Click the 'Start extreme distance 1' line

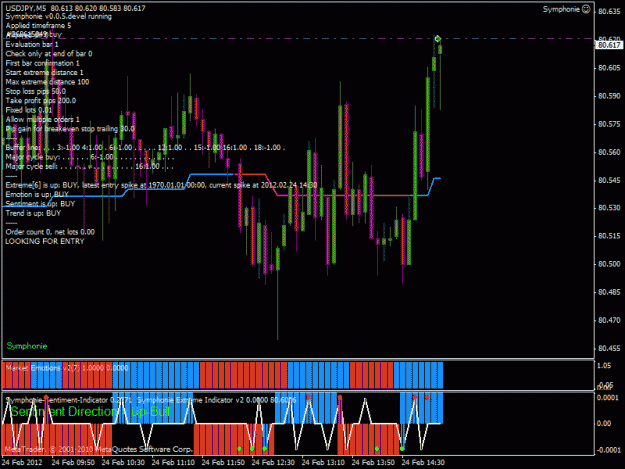[x=44, y=73]
